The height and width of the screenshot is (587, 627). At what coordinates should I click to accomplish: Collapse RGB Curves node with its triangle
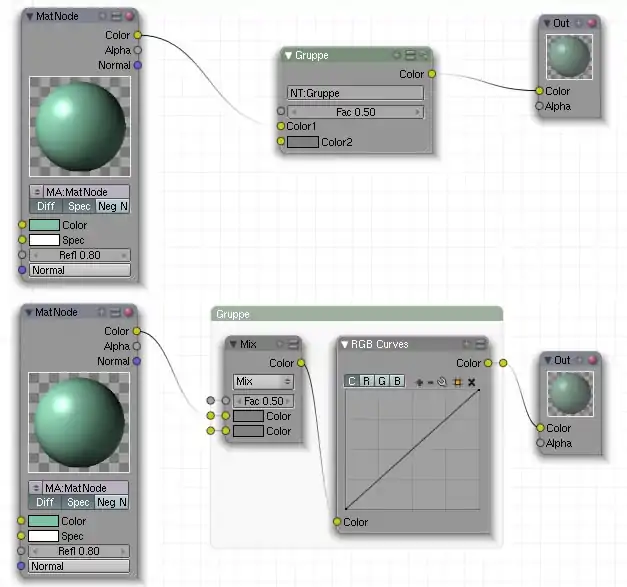[344, 344]
